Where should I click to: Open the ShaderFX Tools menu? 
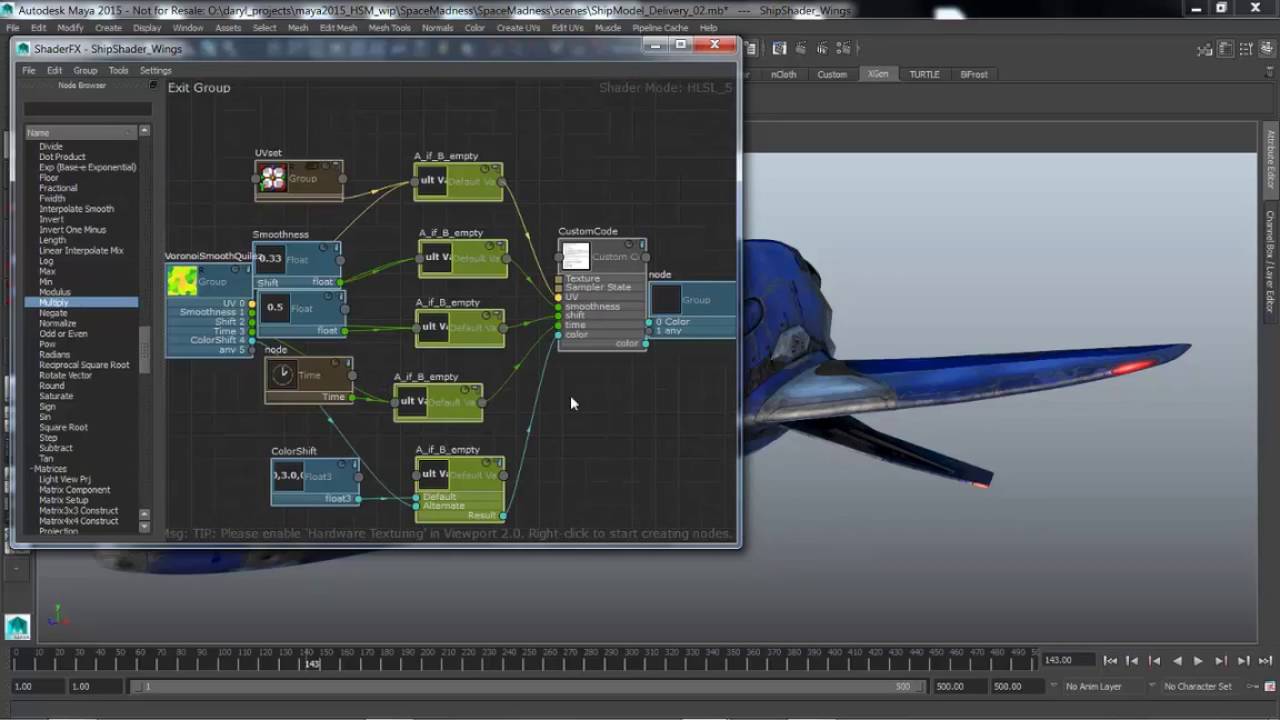pos(118,70)
